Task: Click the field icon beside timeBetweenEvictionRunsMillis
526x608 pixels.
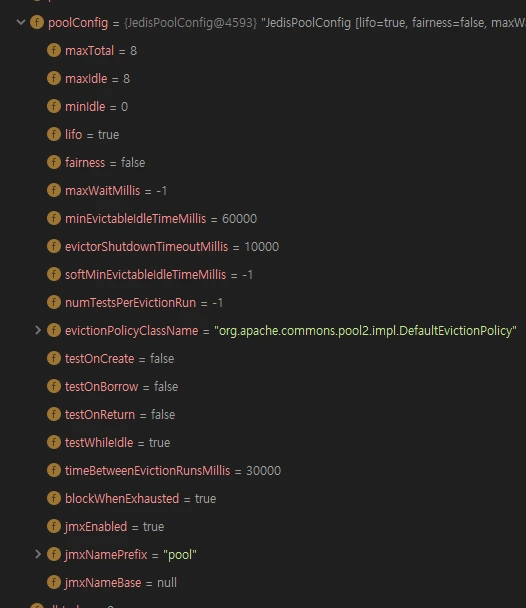Action: 54,470
